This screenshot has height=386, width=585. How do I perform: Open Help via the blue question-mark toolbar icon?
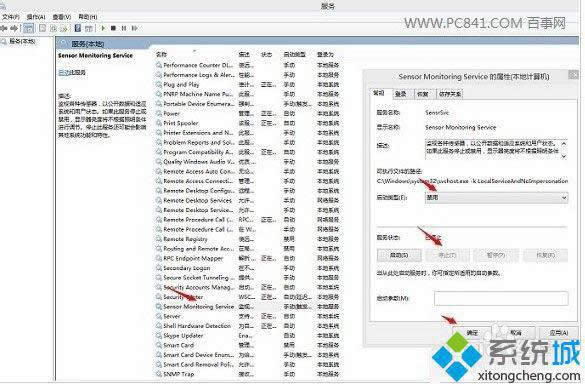78,28
